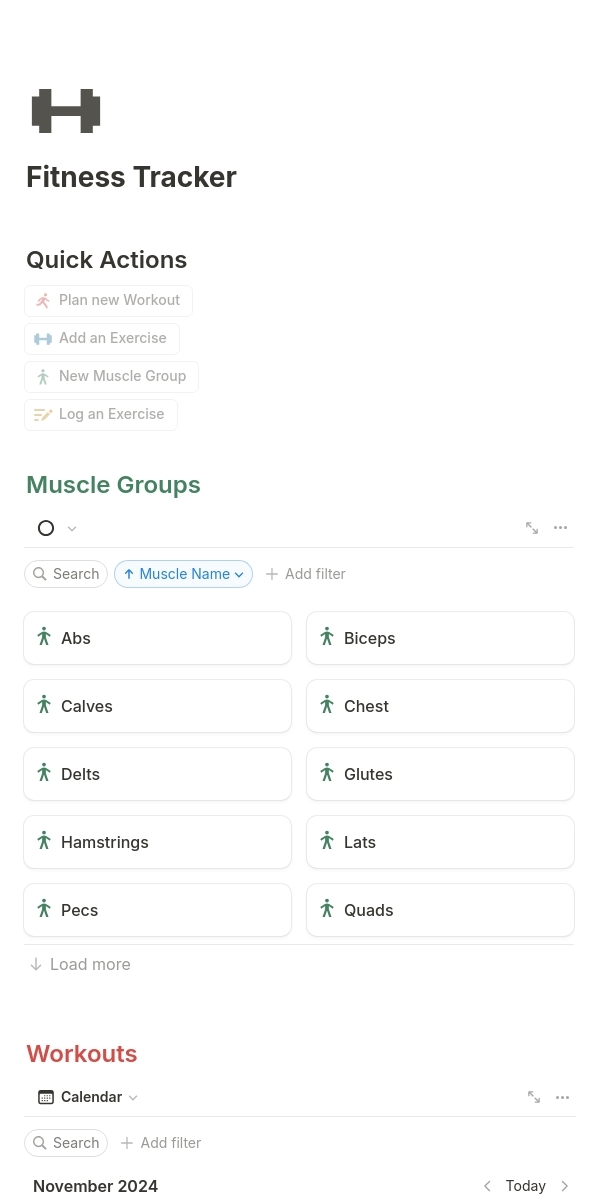Click the search icon in Muscle Groups toolbar

(x=40, y=573)
